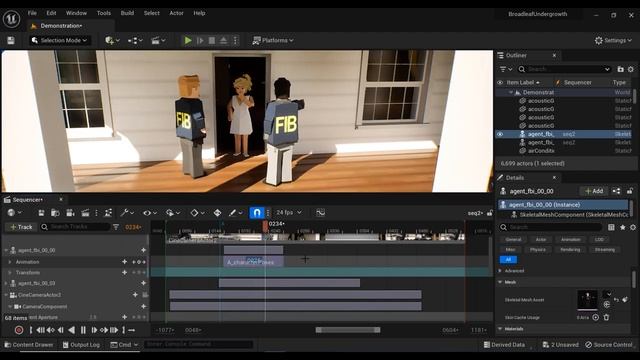Click the Render Movie clapperboard icon
640x360 pixels.
(x=85, y=213)
